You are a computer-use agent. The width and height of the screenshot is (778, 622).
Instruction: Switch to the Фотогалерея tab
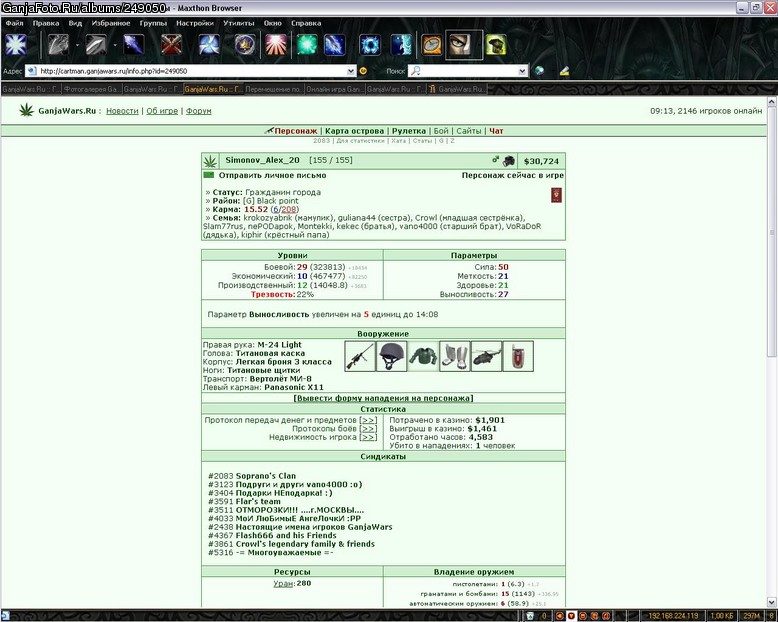coord(92,89)
